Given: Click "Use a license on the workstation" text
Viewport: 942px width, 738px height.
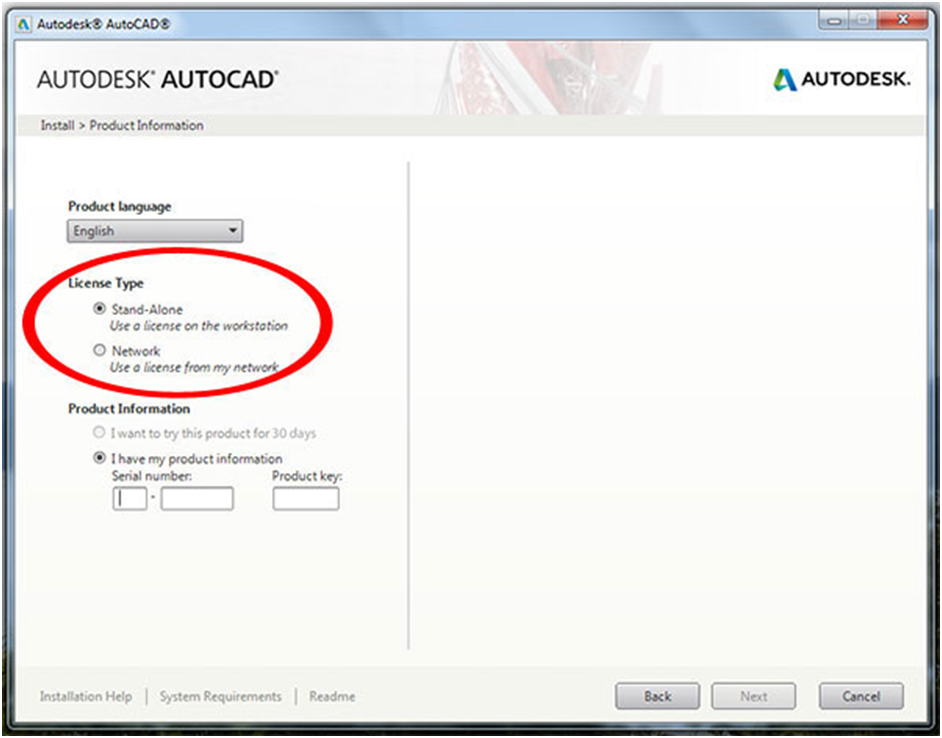Looking at the screenshot, I should pyautogui.click(x=199, y=326).
